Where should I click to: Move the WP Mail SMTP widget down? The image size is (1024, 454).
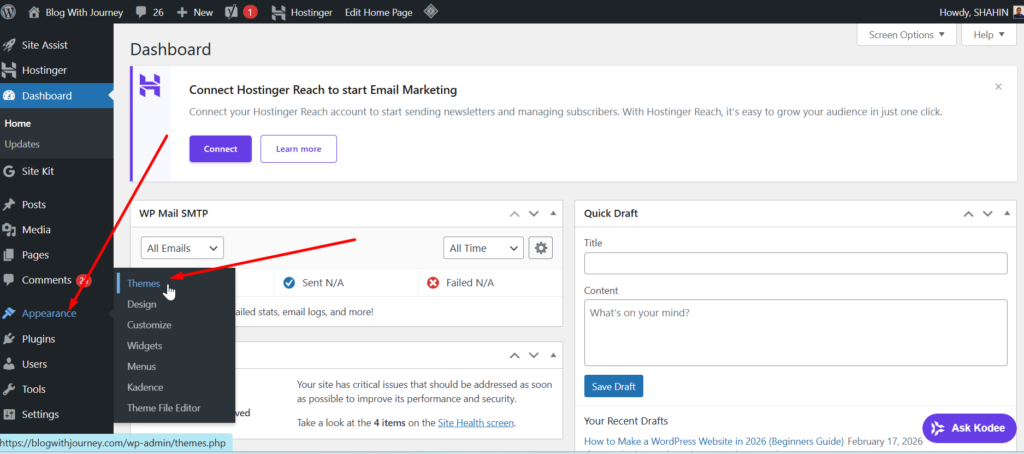click(x=534, y=214)
